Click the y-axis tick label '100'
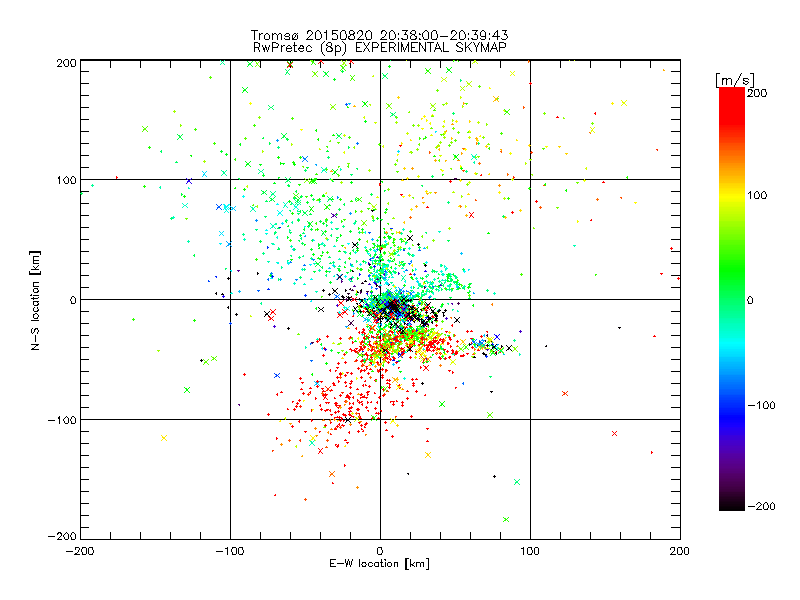The width and height of the screenshot is (800, 600). tap(66, 180)
